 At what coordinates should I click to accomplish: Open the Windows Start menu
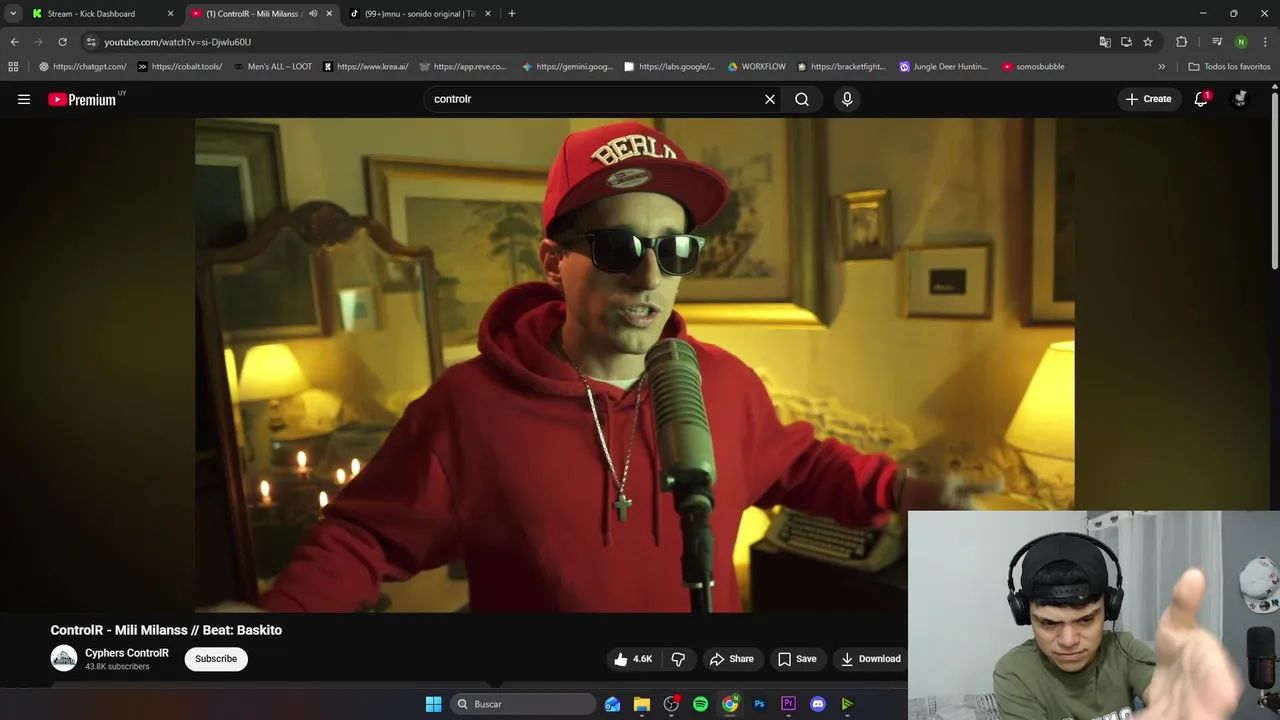click(x=433, y=704)
